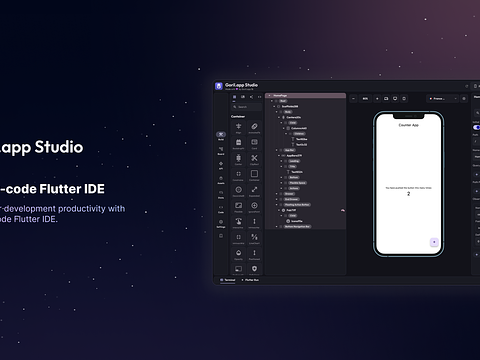Click the floating action button in preview

point(434,242)
